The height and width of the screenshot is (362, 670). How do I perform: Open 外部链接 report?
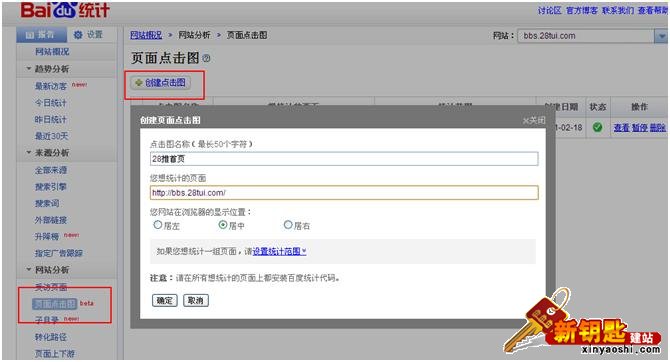tap(51, 220)
